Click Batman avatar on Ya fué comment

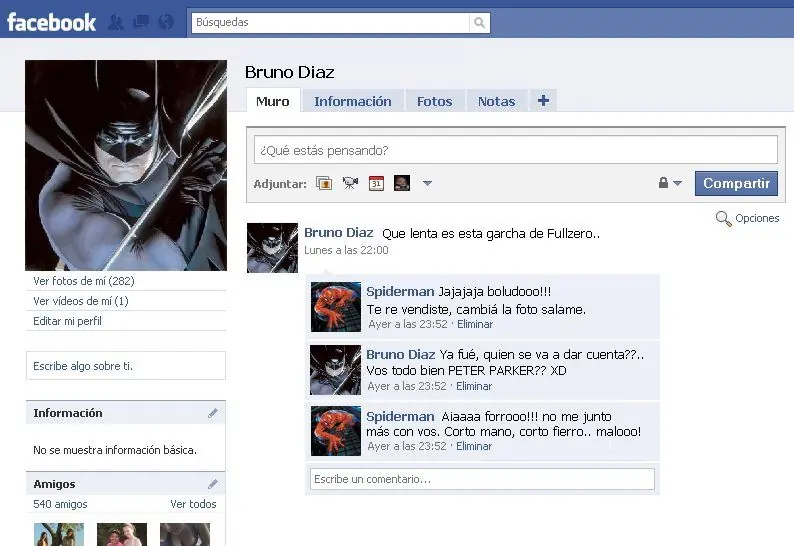335,370
